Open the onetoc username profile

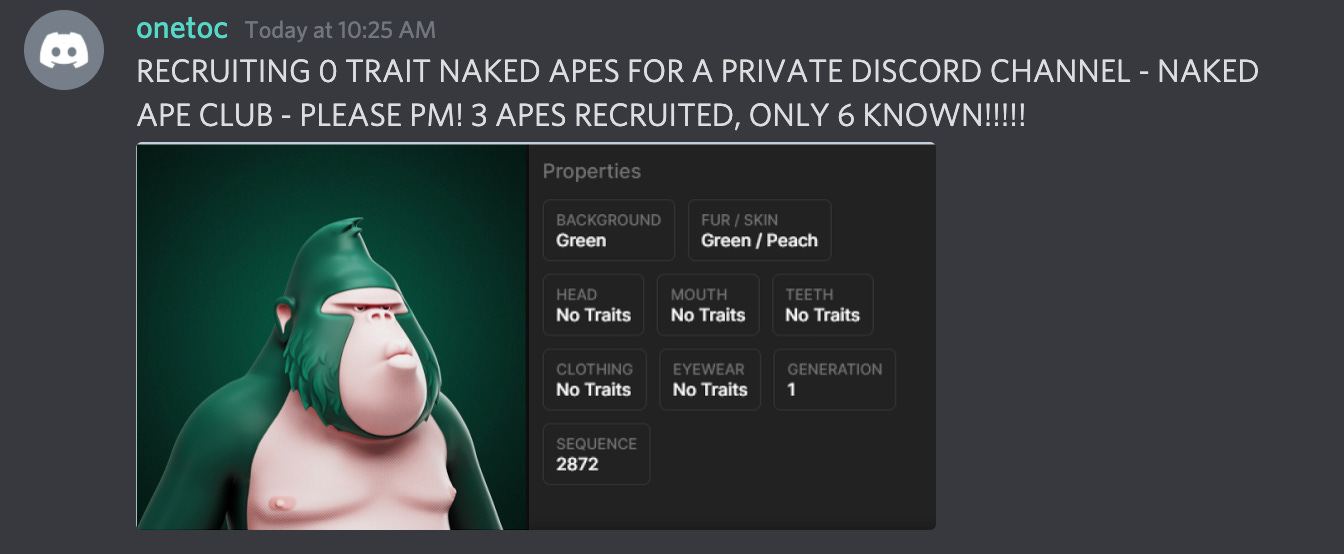point(184,28)
